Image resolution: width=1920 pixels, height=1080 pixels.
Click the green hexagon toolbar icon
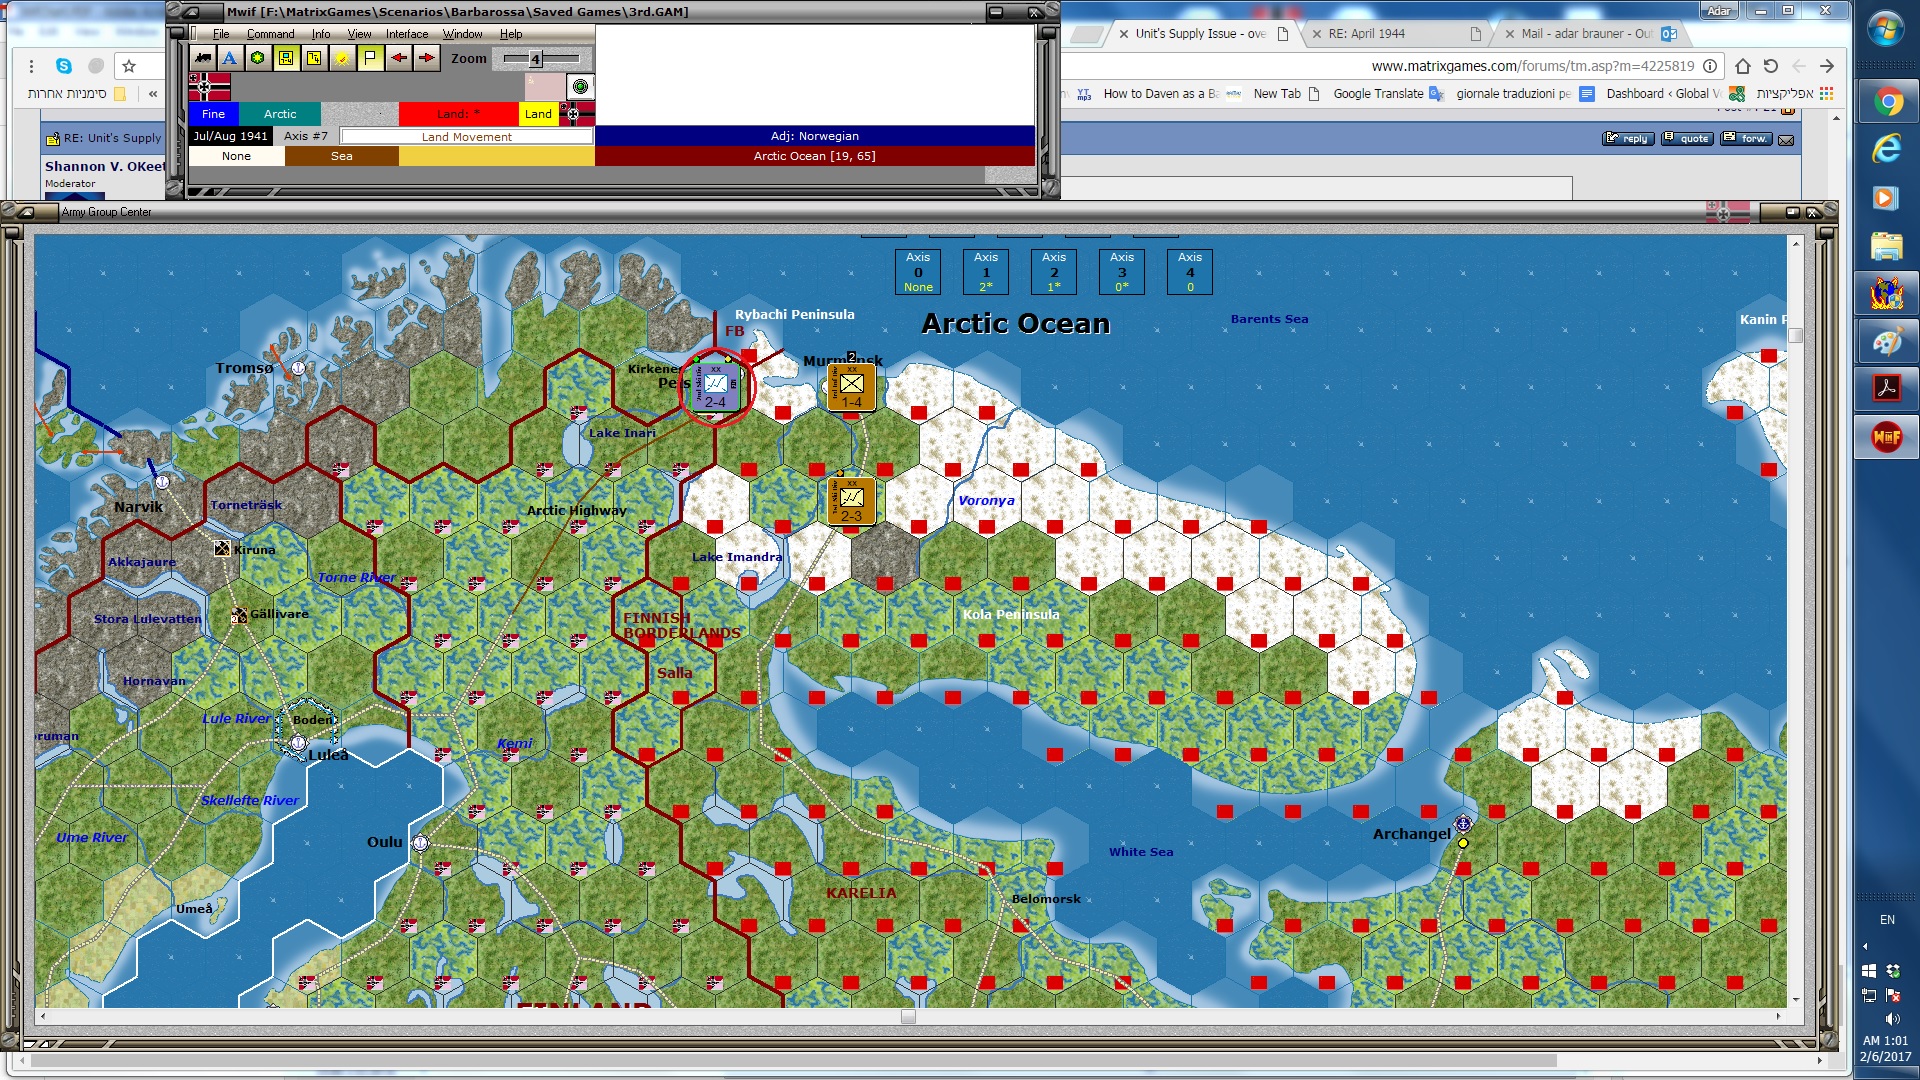point(258,58)
